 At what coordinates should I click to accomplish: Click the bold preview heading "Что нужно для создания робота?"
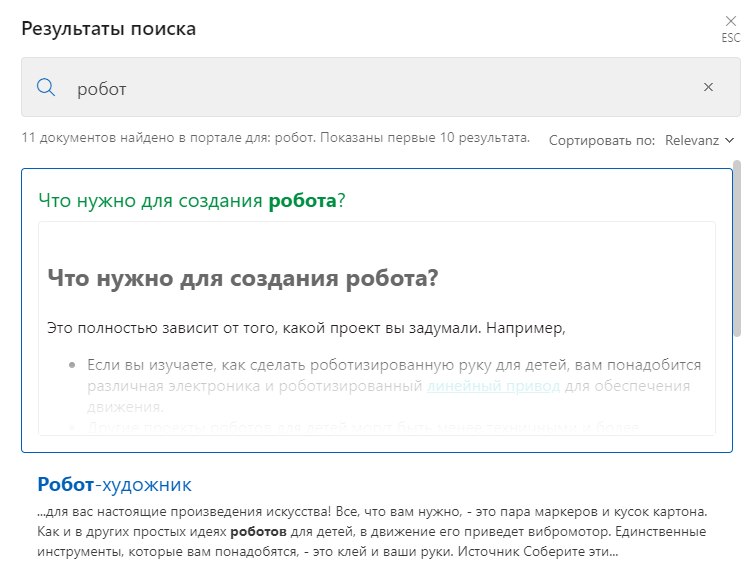(243, 278)
